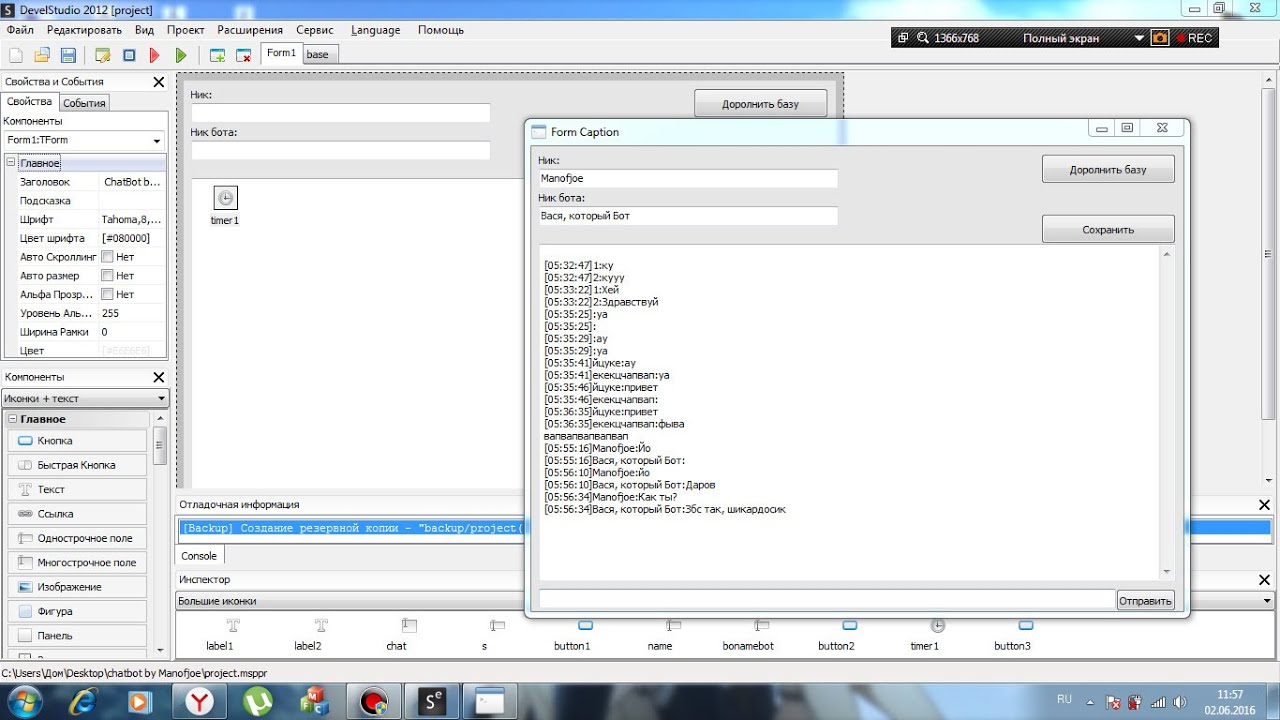Click the New project toolbar icon
The height and width of the screenshot is (720, 1280).
click(x=16, y=55)
